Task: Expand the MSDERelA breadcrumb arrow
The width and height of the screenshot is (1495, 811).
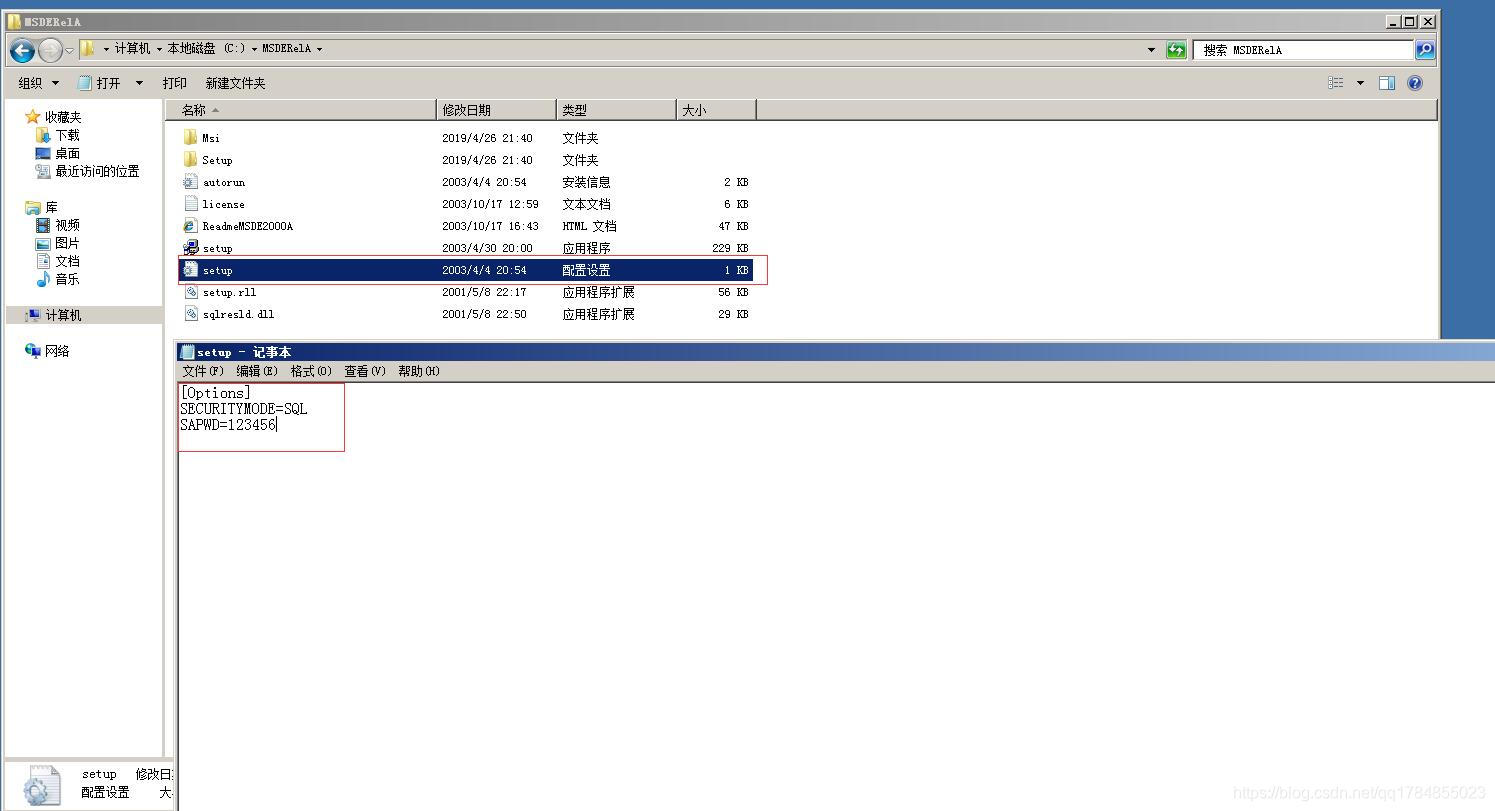Action: click(x=319, y=49)
